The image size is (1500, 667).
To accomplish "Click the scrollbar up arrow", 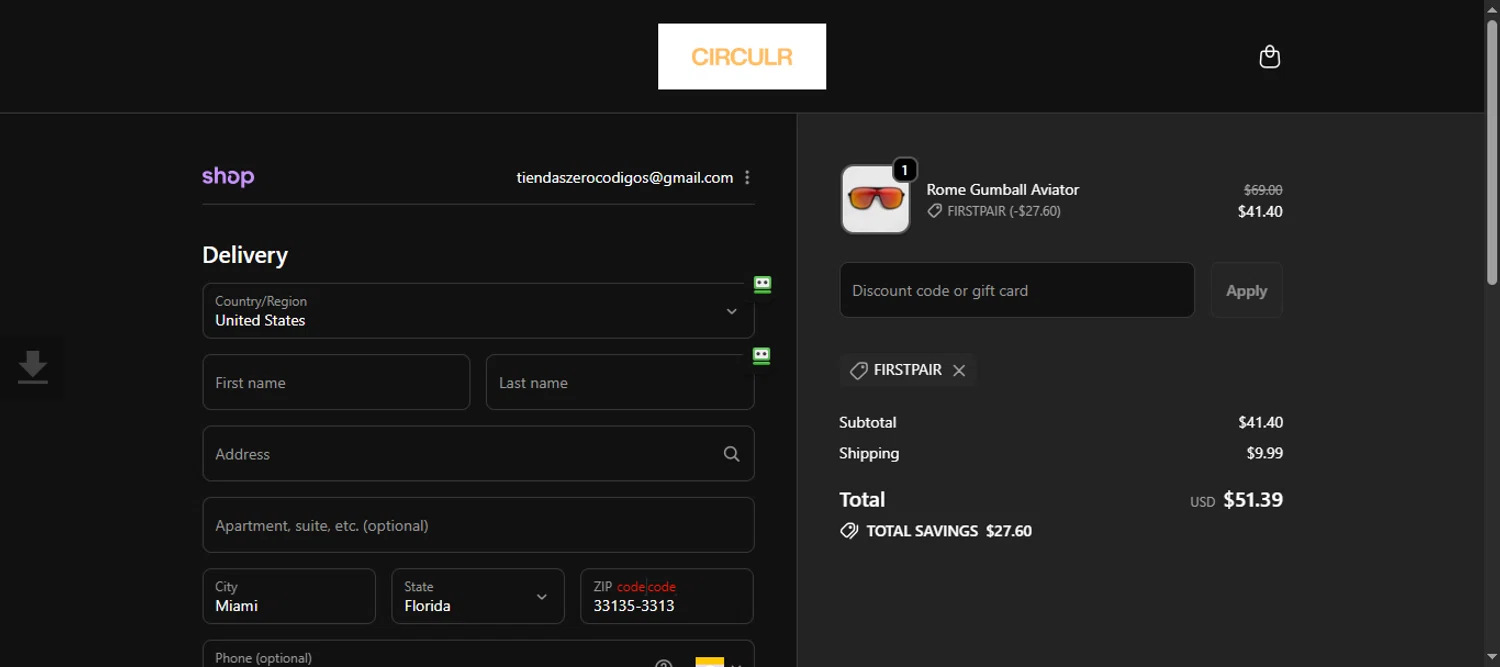I will pos(1492,7).
